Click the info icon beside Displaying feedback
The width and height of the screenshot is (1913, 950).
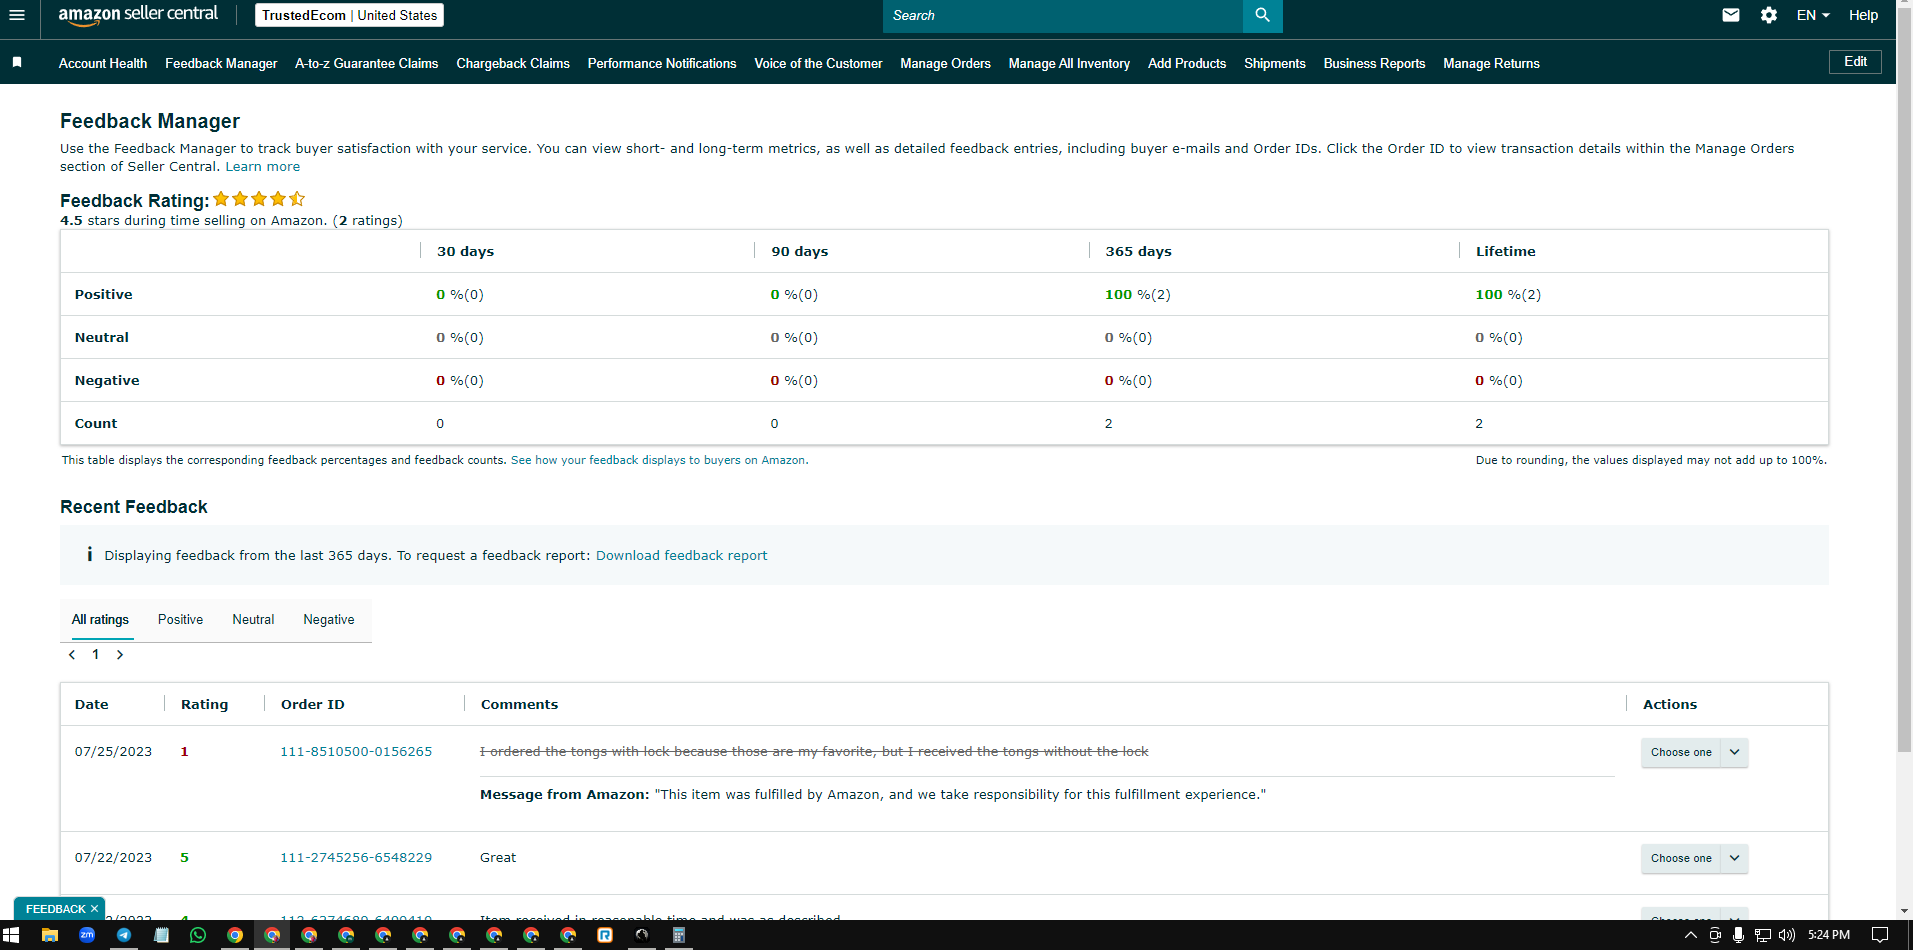pyautogui.click(x=89, y=554)
